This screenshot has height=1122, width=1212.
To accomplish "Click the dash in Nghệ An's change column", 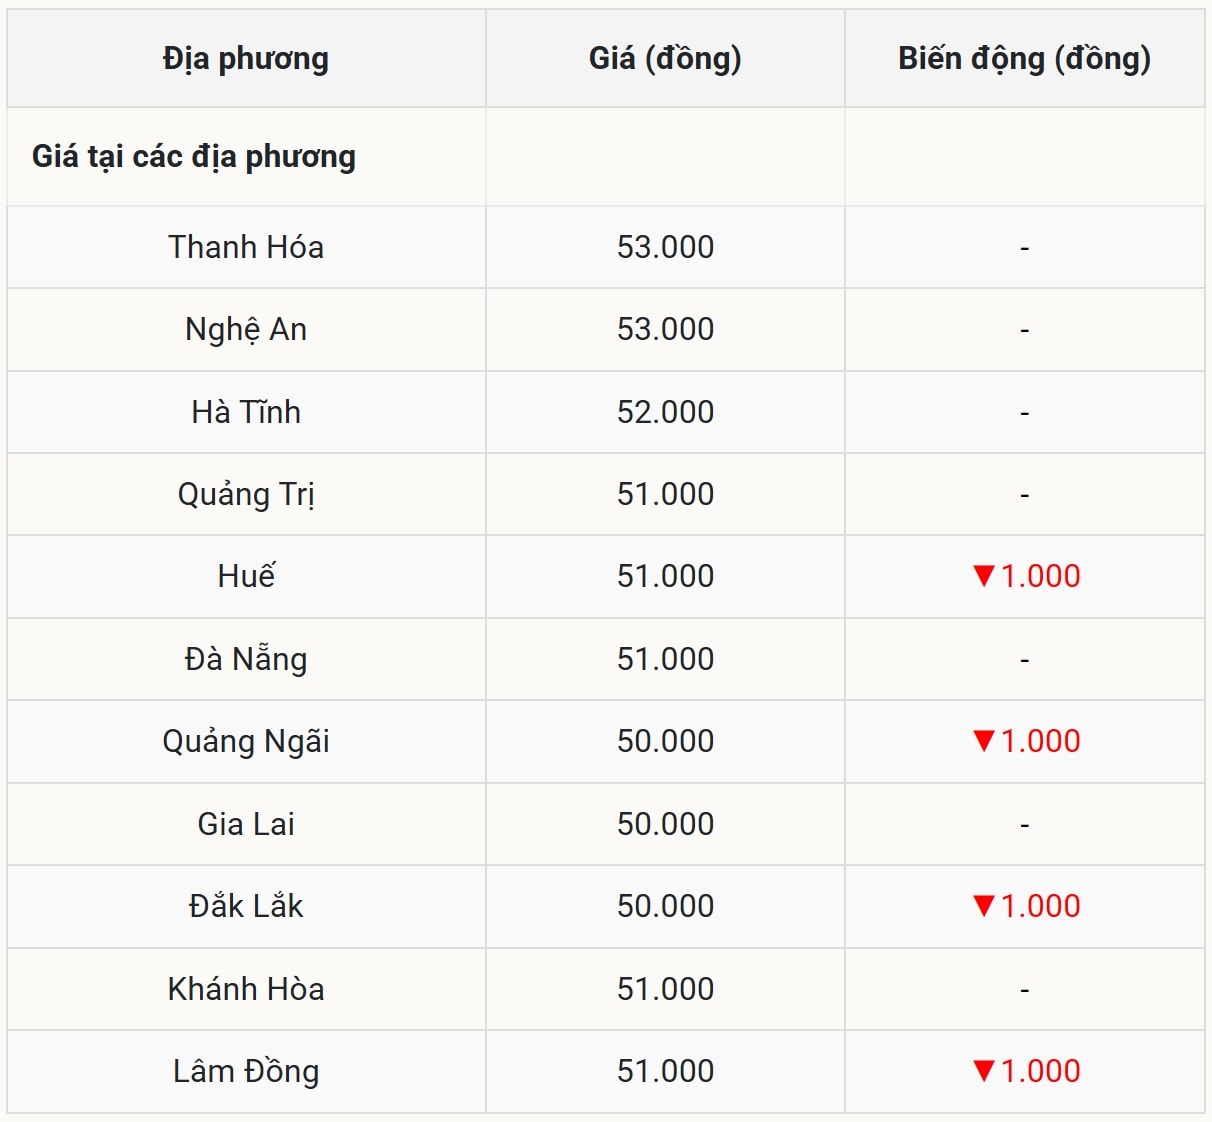I will [1024, 330].
